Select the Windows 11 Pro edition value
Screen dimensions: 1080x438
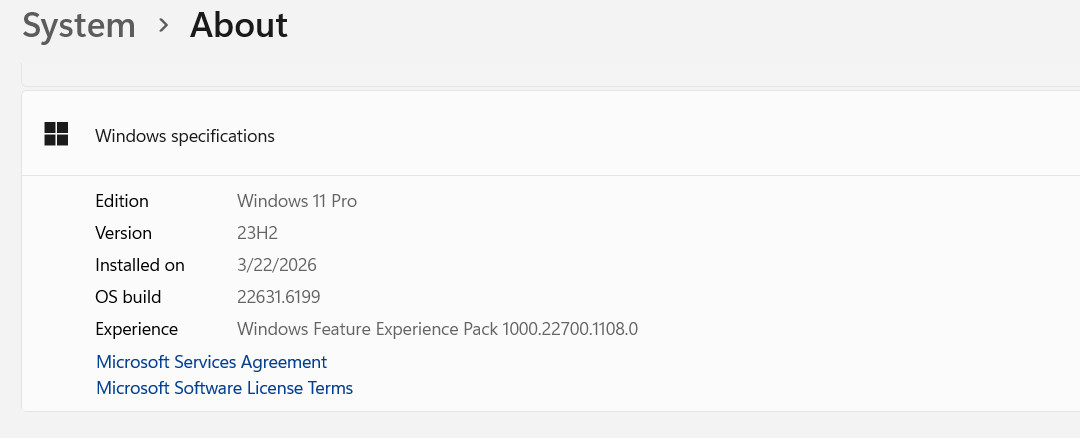point(297,201)
